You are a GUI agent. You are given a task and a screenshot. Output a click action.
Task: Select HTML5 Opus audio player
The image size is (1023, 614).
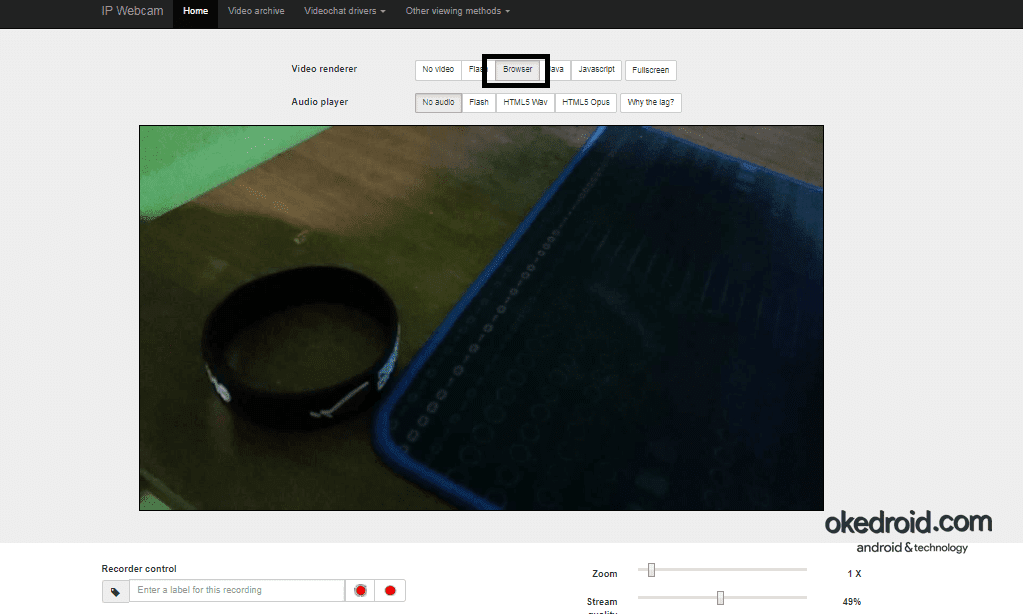(x=585, y=102)
